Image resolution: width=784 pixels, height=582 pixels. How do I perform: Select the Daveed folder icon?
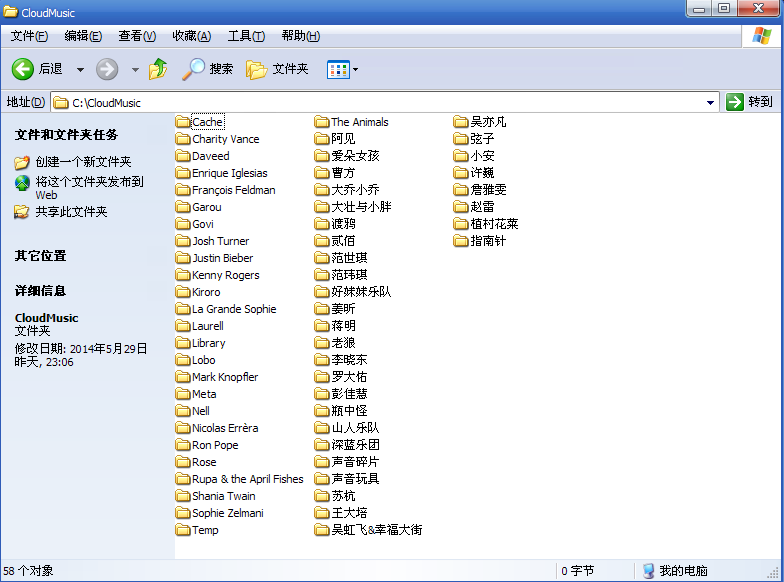pos(183,156)
